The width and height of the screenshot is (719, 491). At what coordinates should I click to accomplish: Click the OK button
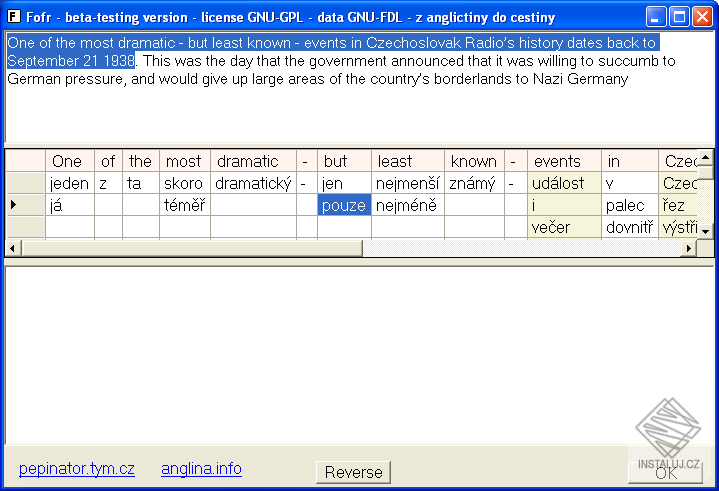[x=665, y=472]
